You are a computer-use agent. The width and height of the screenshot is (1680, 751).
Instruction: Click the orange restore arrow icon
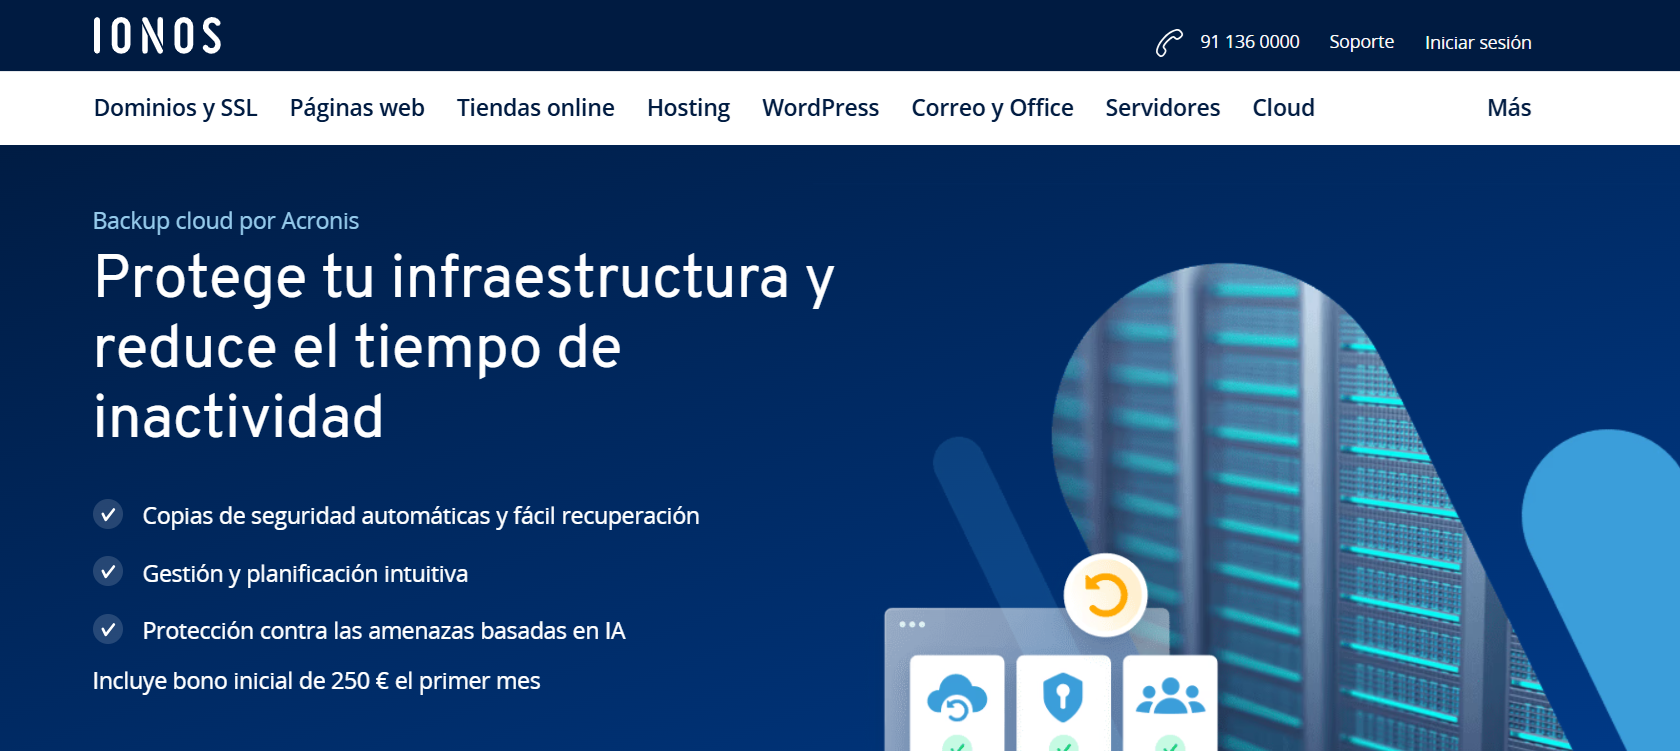coord(1105,595)
